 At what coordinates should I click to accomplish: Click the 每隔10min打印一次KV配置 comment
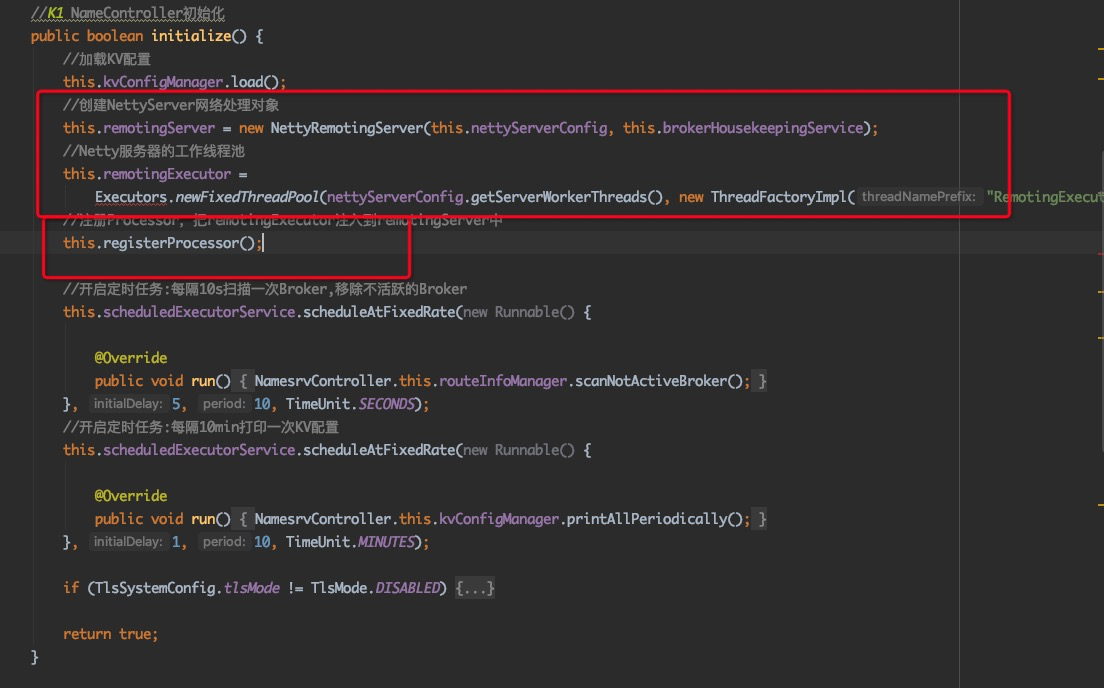201,427
